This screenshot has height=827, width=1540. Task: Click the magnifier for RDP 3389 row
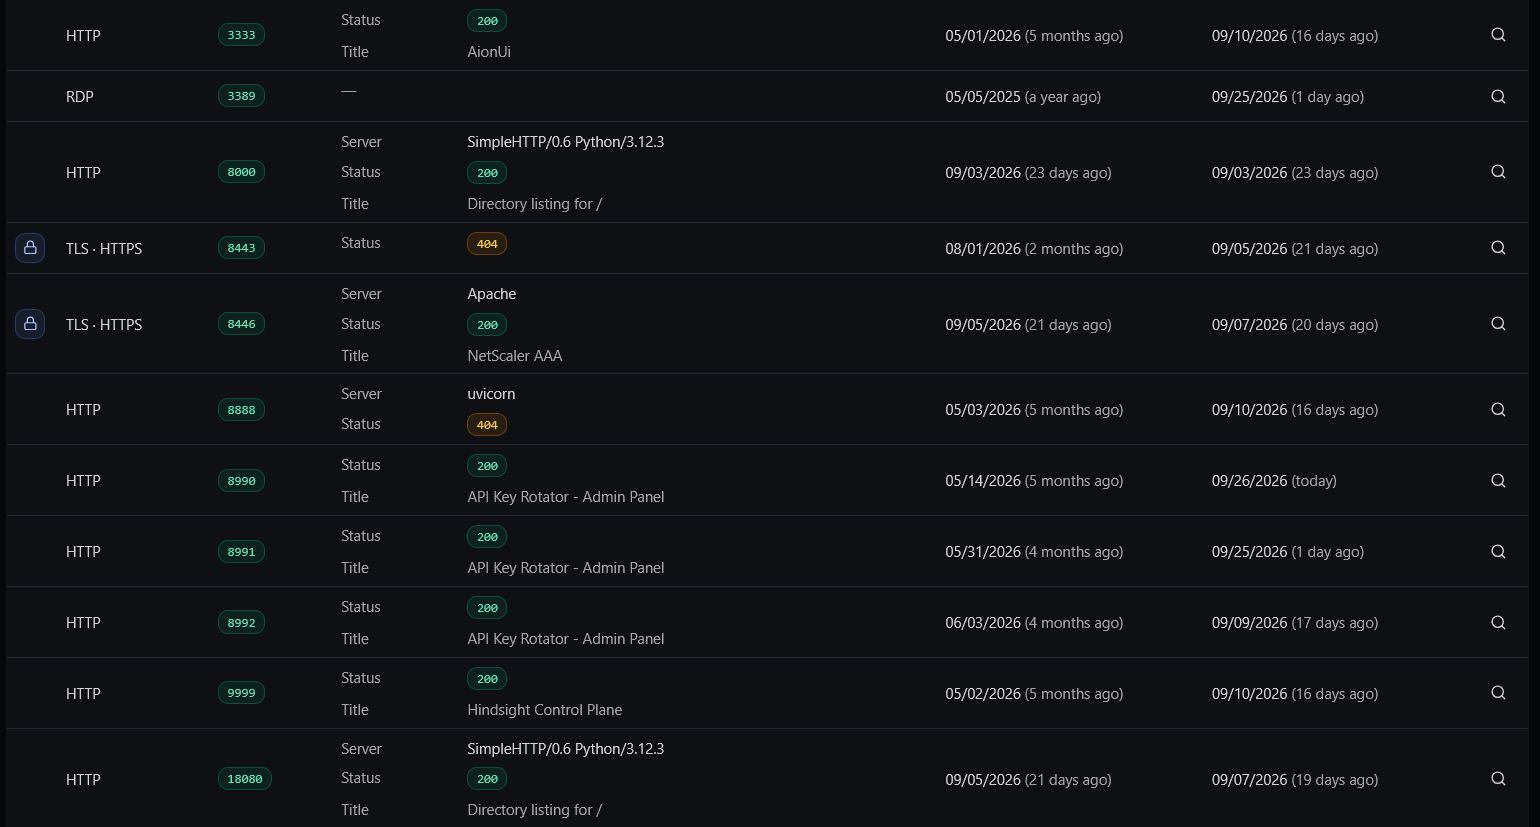(1498, 97)
